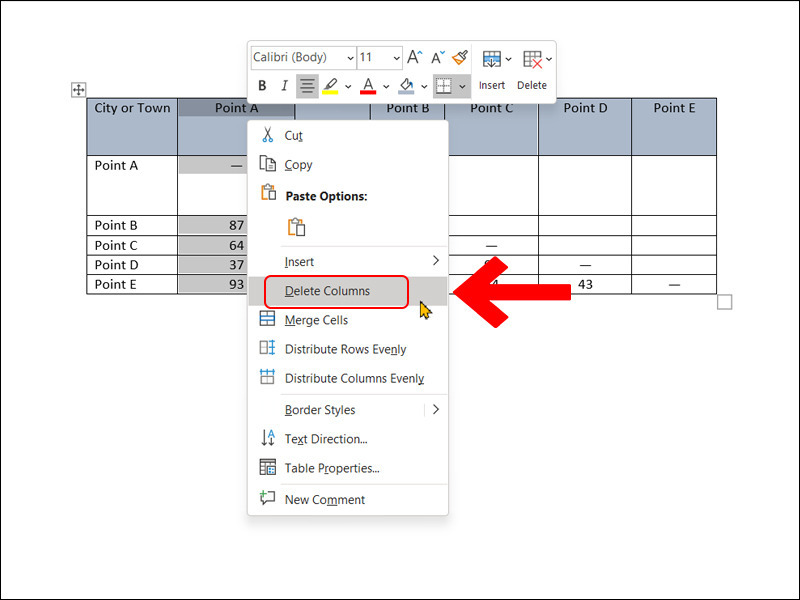Image resolution: width=800 pixels, height=600 pixels.
Task: Click the table move handle icon
Action: [x=78, y=90]
